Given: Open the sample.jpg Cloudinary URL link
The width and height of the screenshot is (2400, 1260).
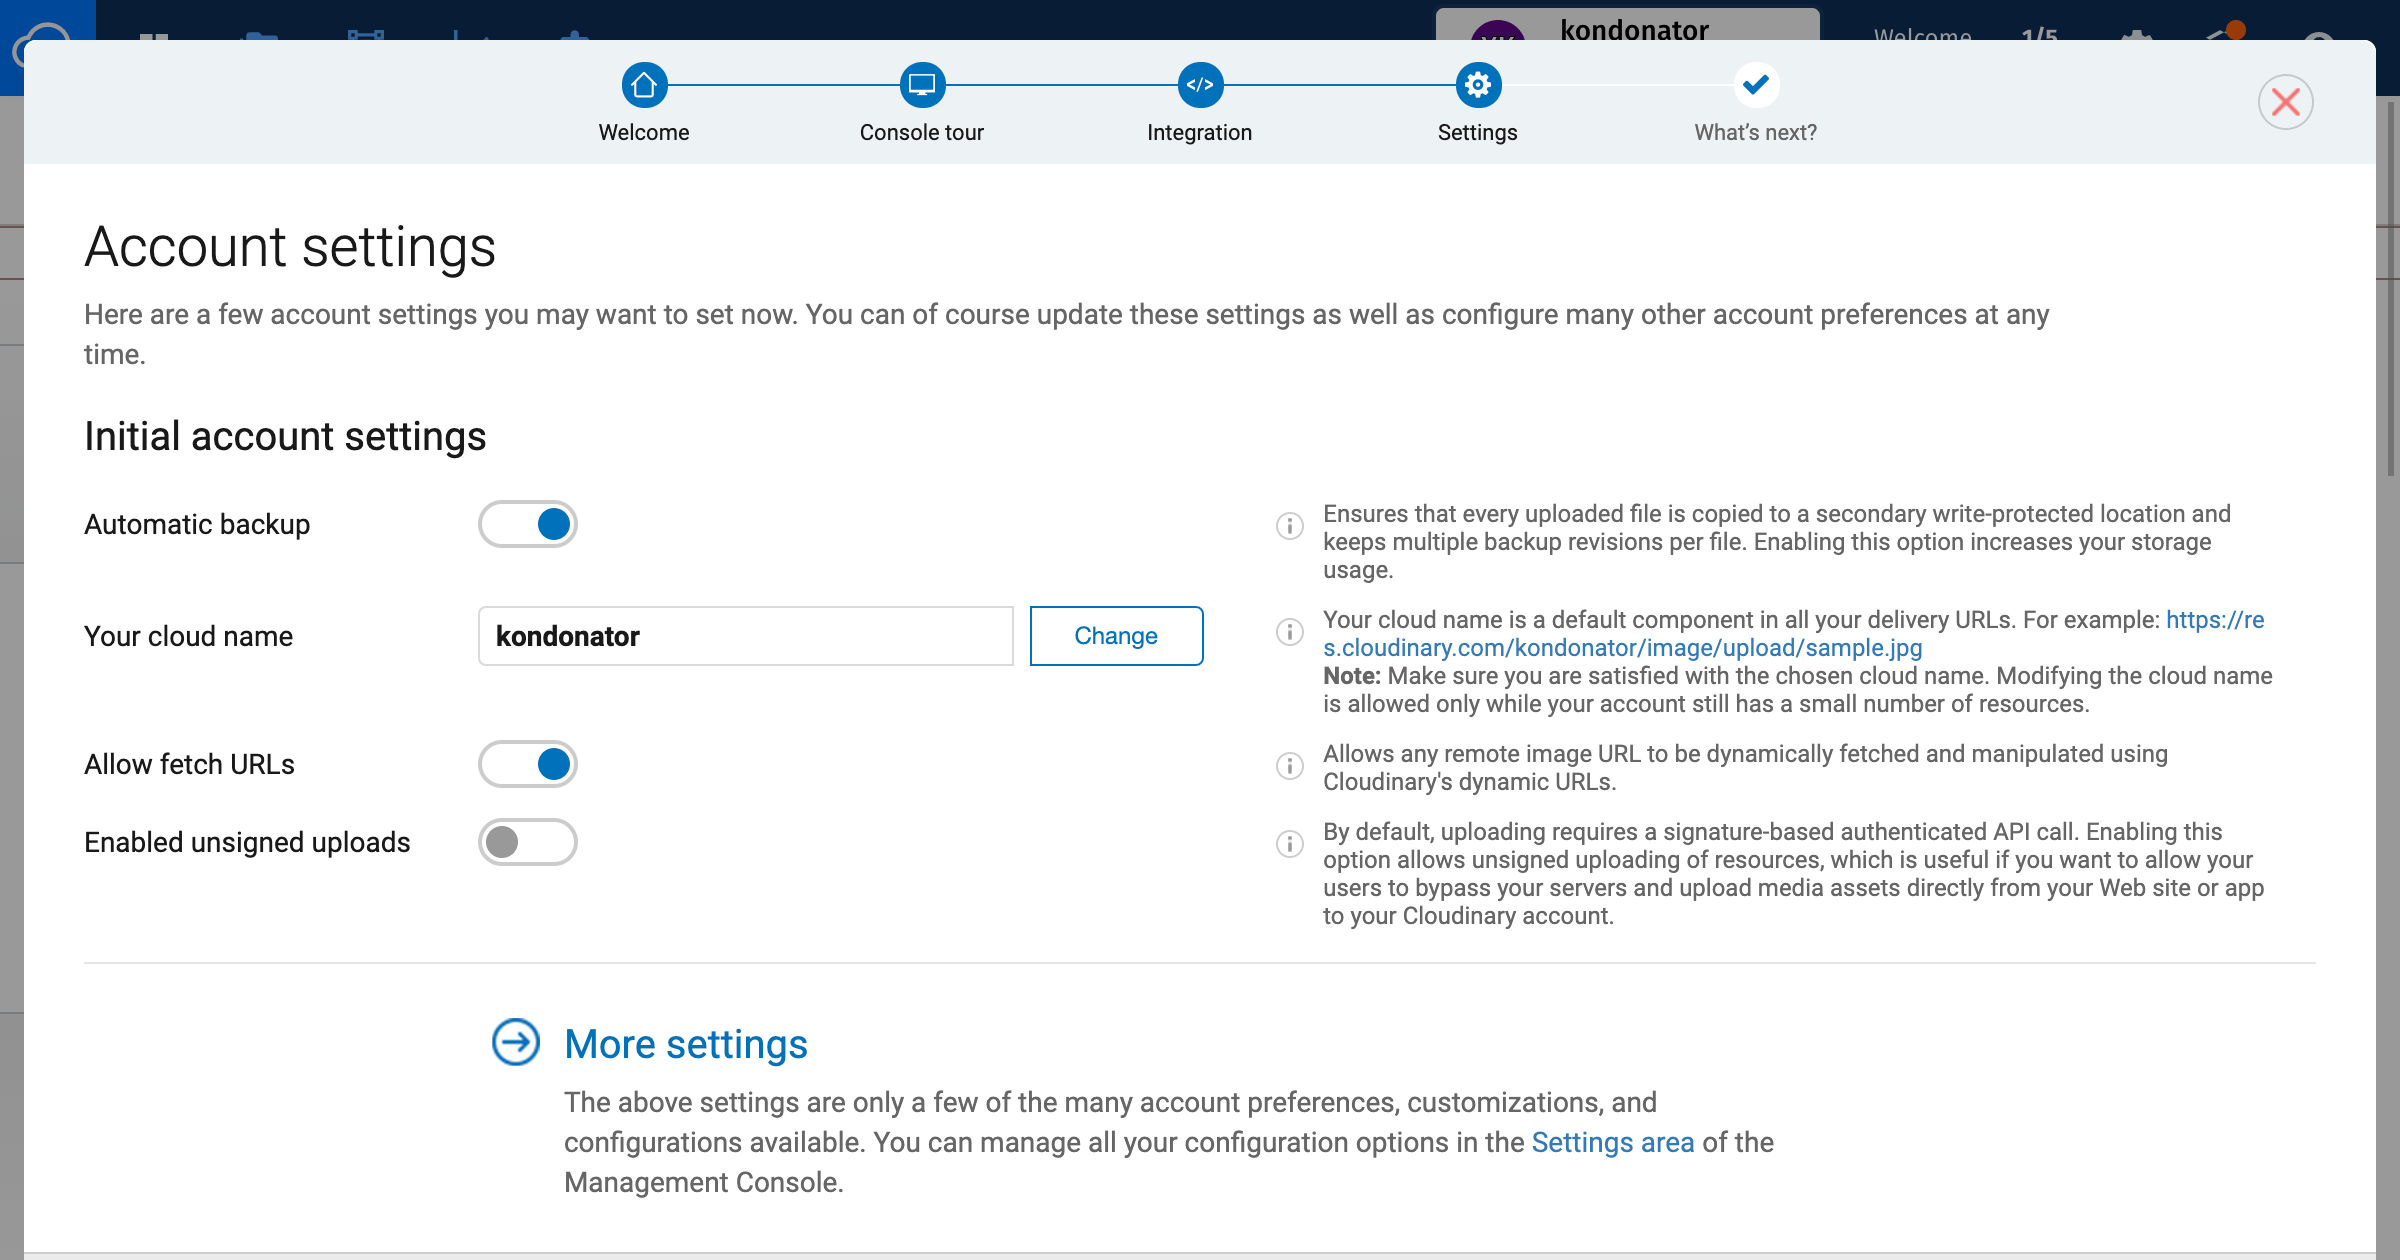Looking at the screenshot, I should (1622, 648).
